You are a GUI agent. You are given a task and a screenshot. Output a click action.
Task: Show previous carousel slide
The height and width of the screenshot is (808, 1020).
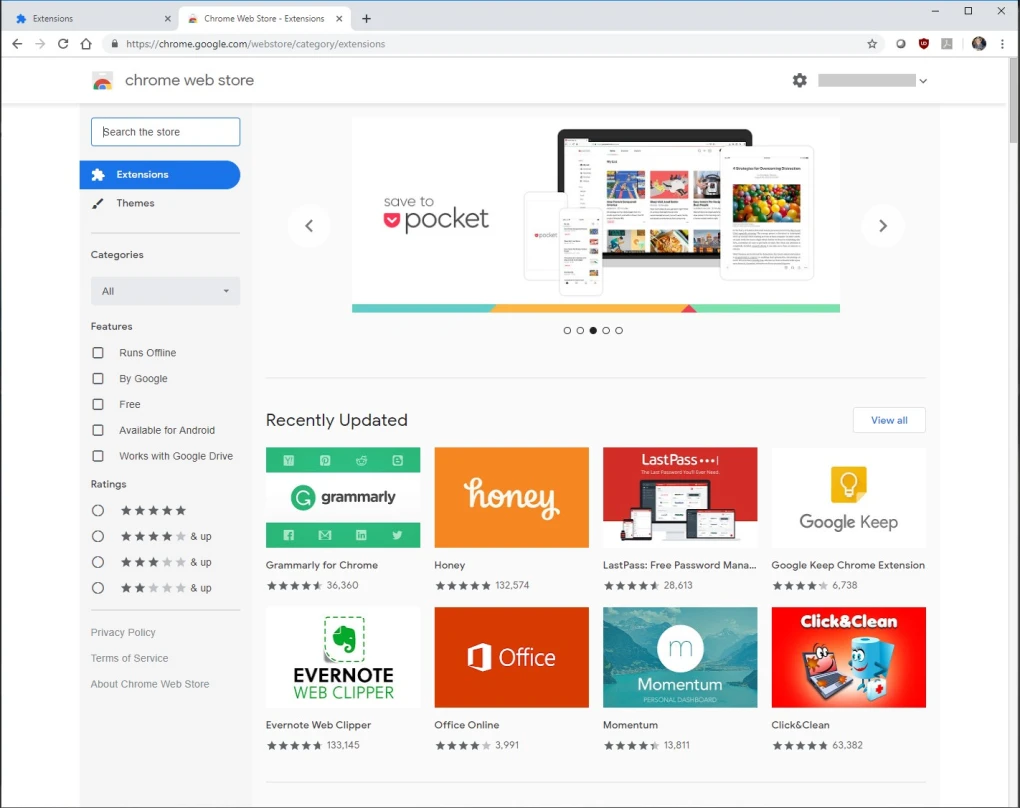click(x=309, y=226)
